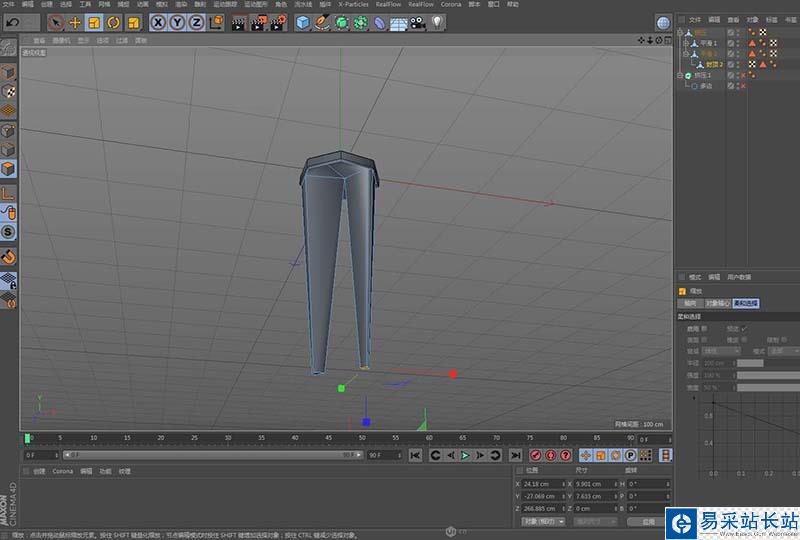Click the Undo arrow icon
This screenshot has width=800, height=540.
tap(12, 22)
